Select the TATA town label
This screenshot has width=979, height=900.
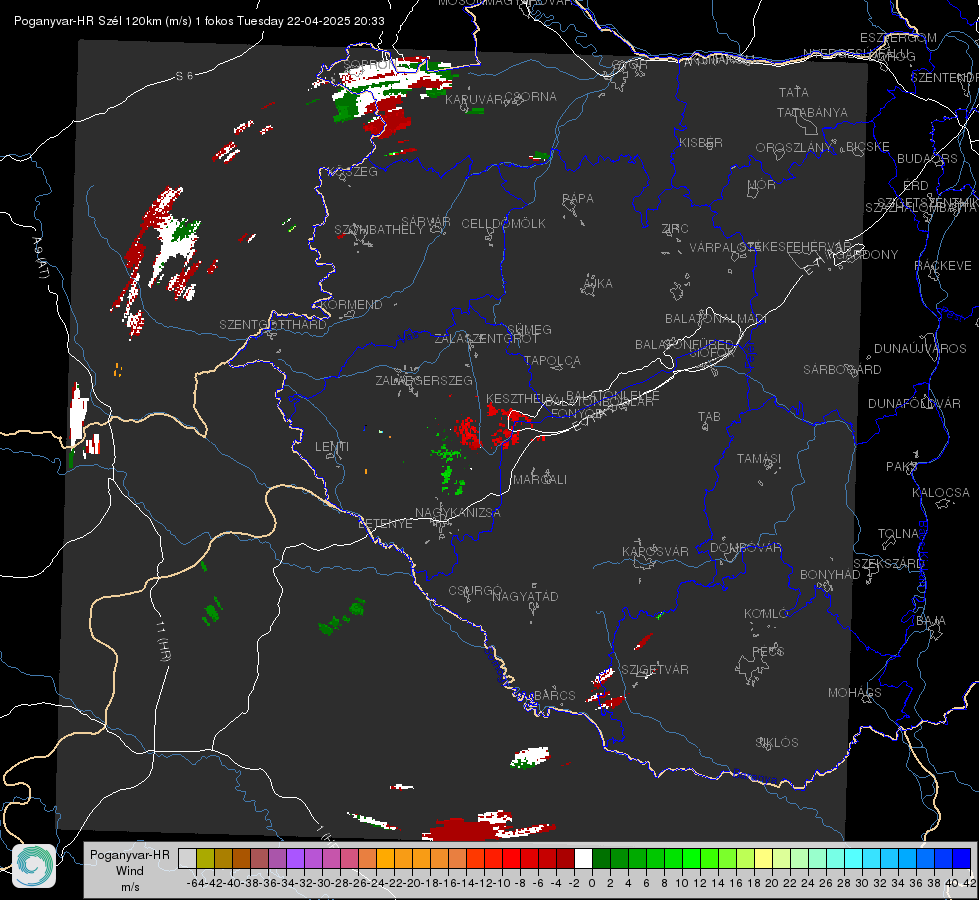[x=794, y=92]
